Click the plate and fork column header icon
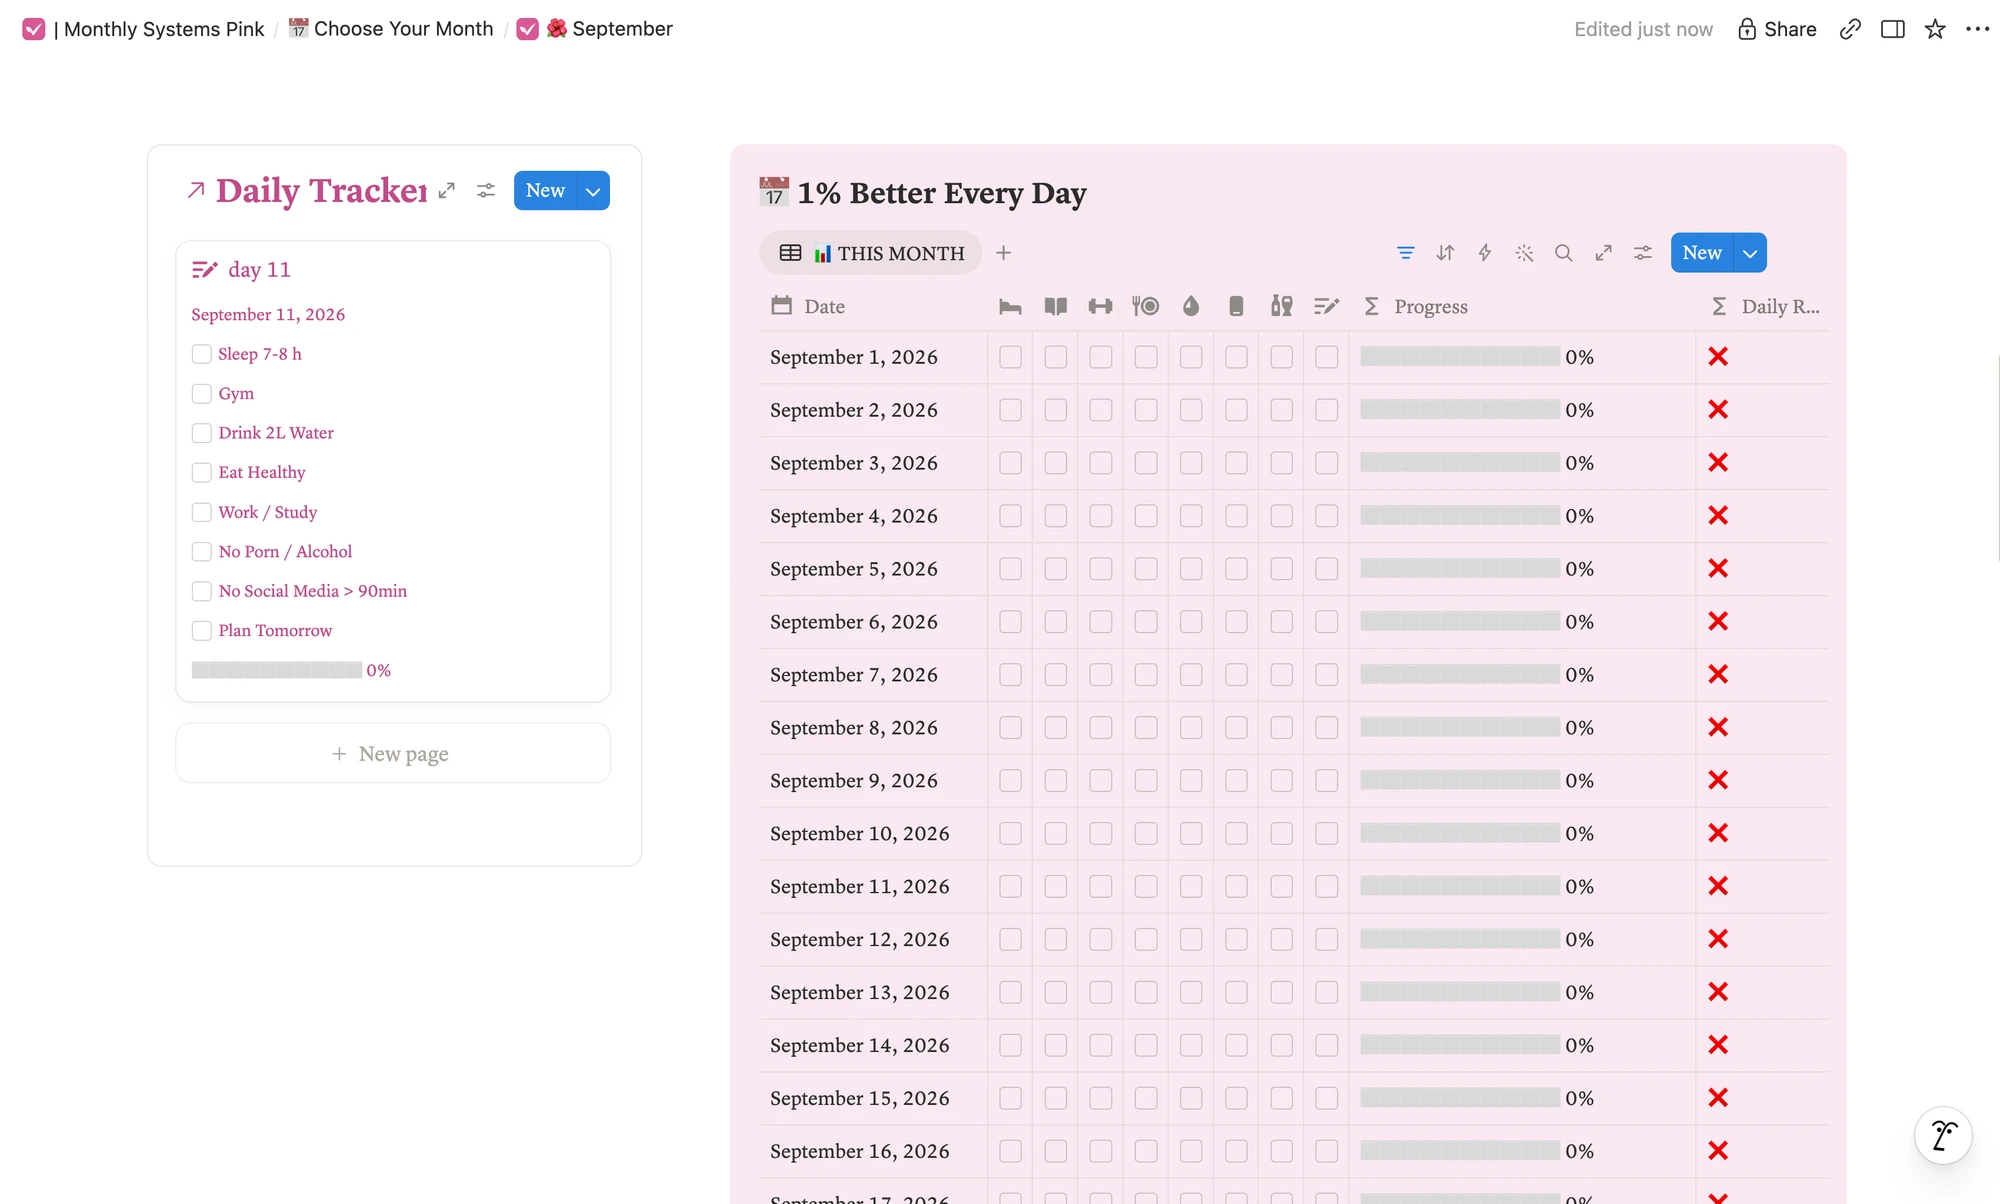2000x1204 pixels. click(1145, 306)
